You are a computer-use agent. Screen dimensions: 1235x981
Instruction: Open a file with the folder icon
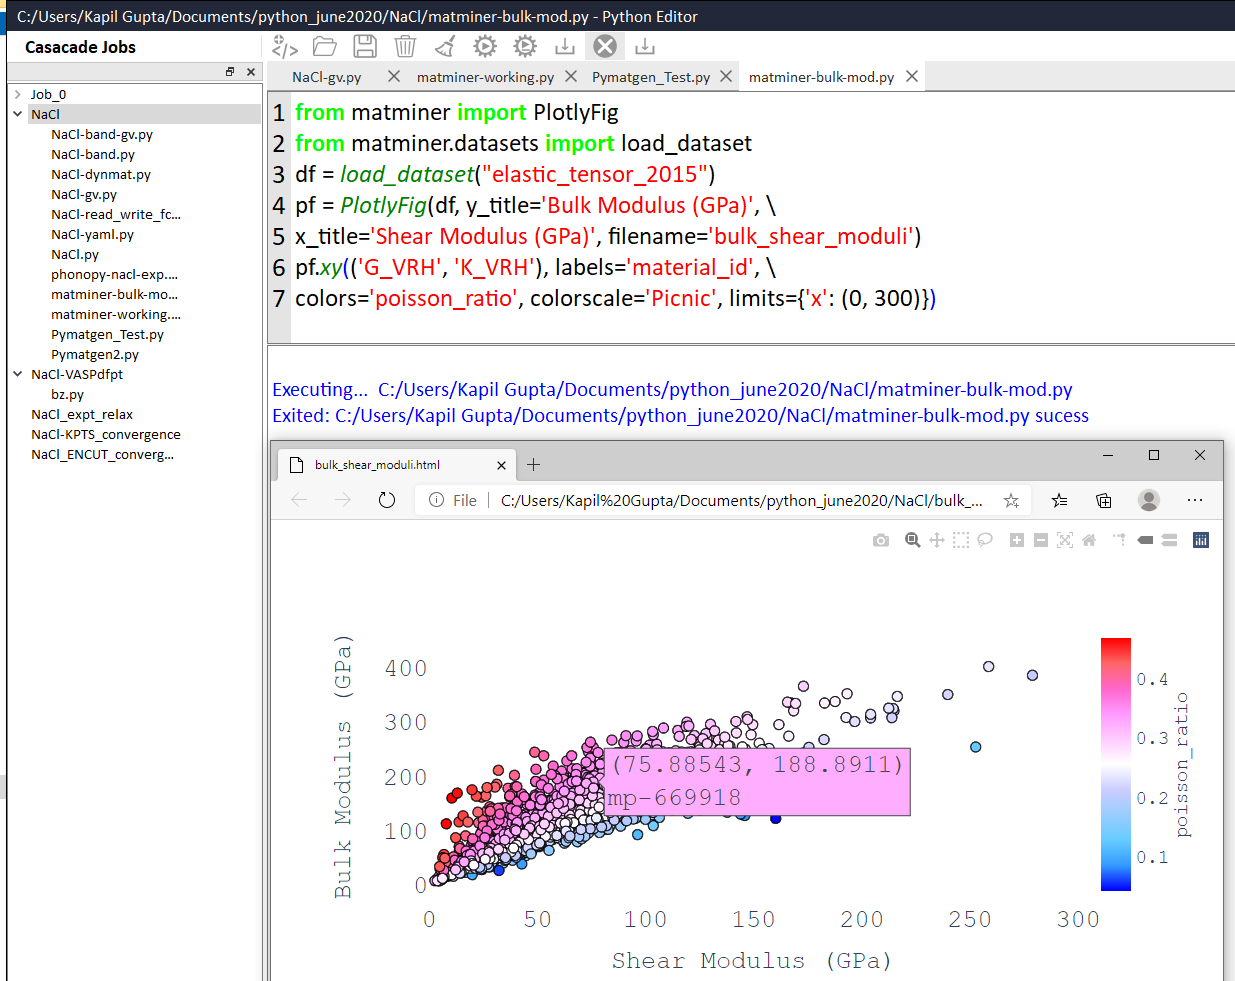pyautogui.click(x=324, y=46)
